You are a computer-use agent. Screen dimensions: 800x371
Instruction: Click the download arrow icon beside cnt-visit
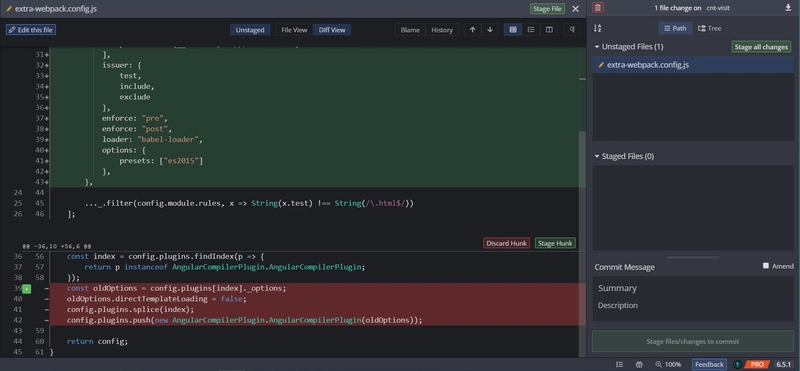[x=788, y=8]
